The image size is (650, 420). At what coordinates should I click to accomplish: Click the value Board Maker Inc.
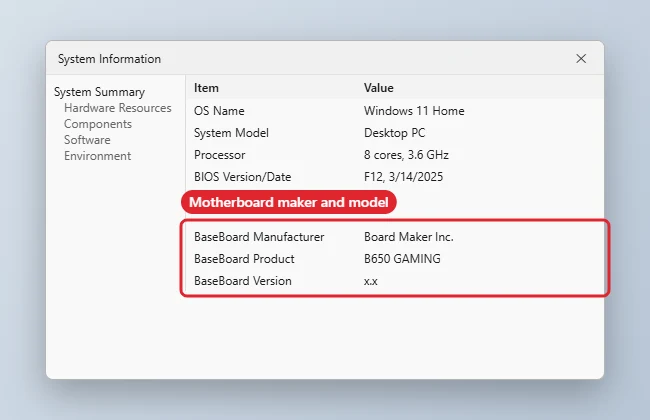(x=408, y=237)
